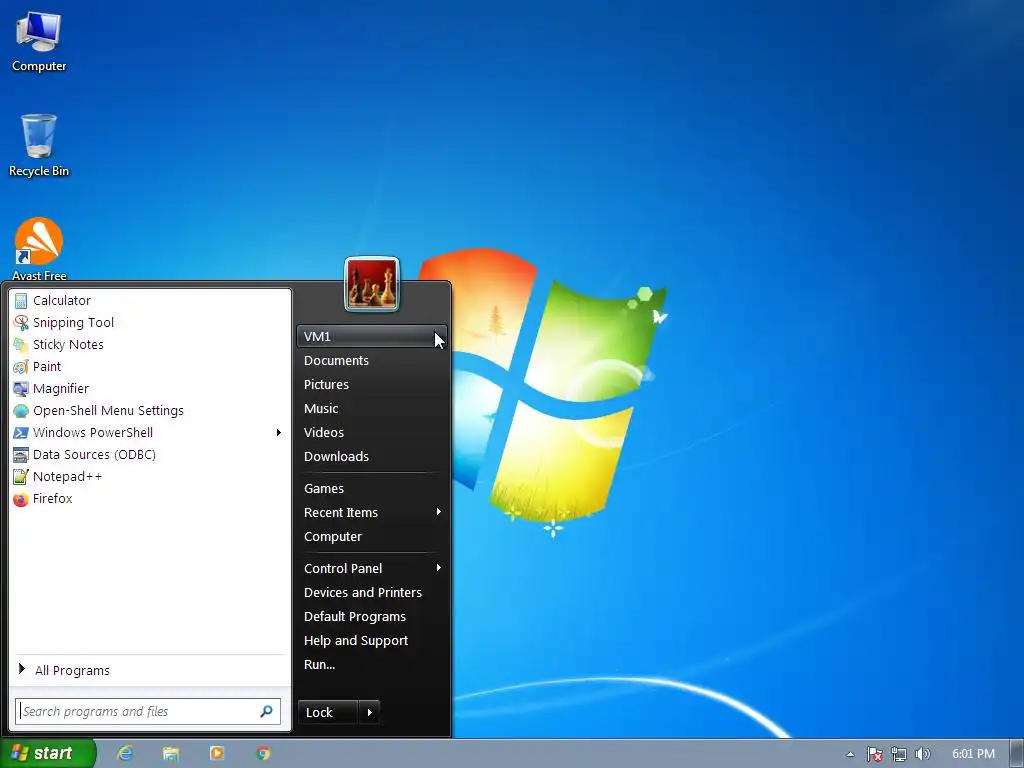Click the chess user account picture
The width and height of the screenshot is (1024, 768).
[x=372, y=283]
